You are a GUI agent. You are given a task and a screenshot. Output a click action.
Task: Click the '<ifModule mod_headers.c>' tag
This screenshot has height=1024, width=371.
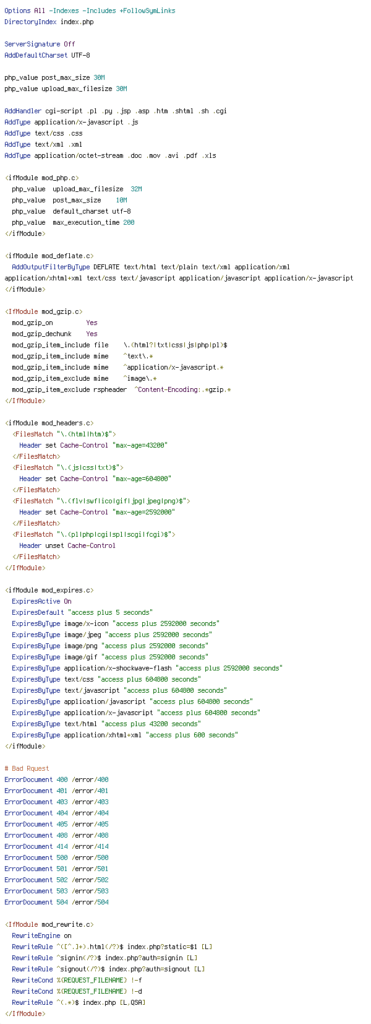pyautogui.click(x=49, y=423)
